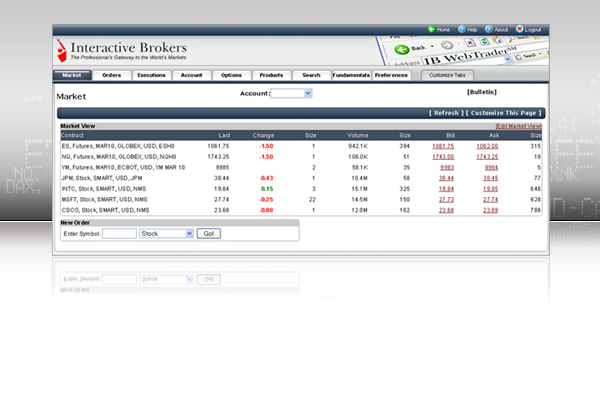Image resolution: width=600 pixels, height=400 pixels.
Task: Select the MSFT Stock contract row text
Action: (104, 200)
